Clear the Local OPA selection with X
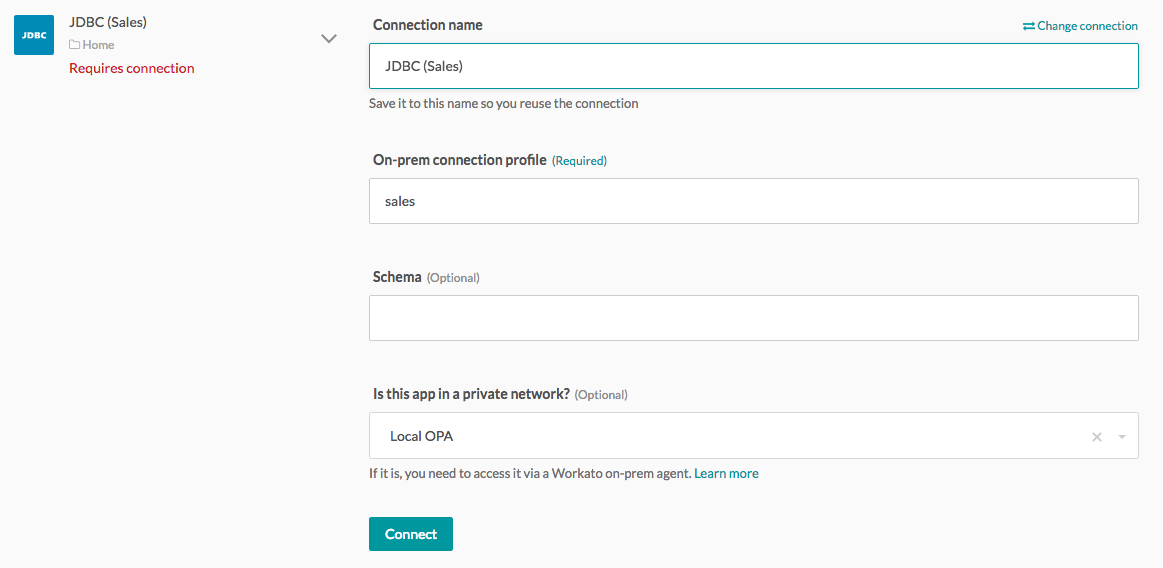Screen dimensions: 1163x568 pos(1097,437)
